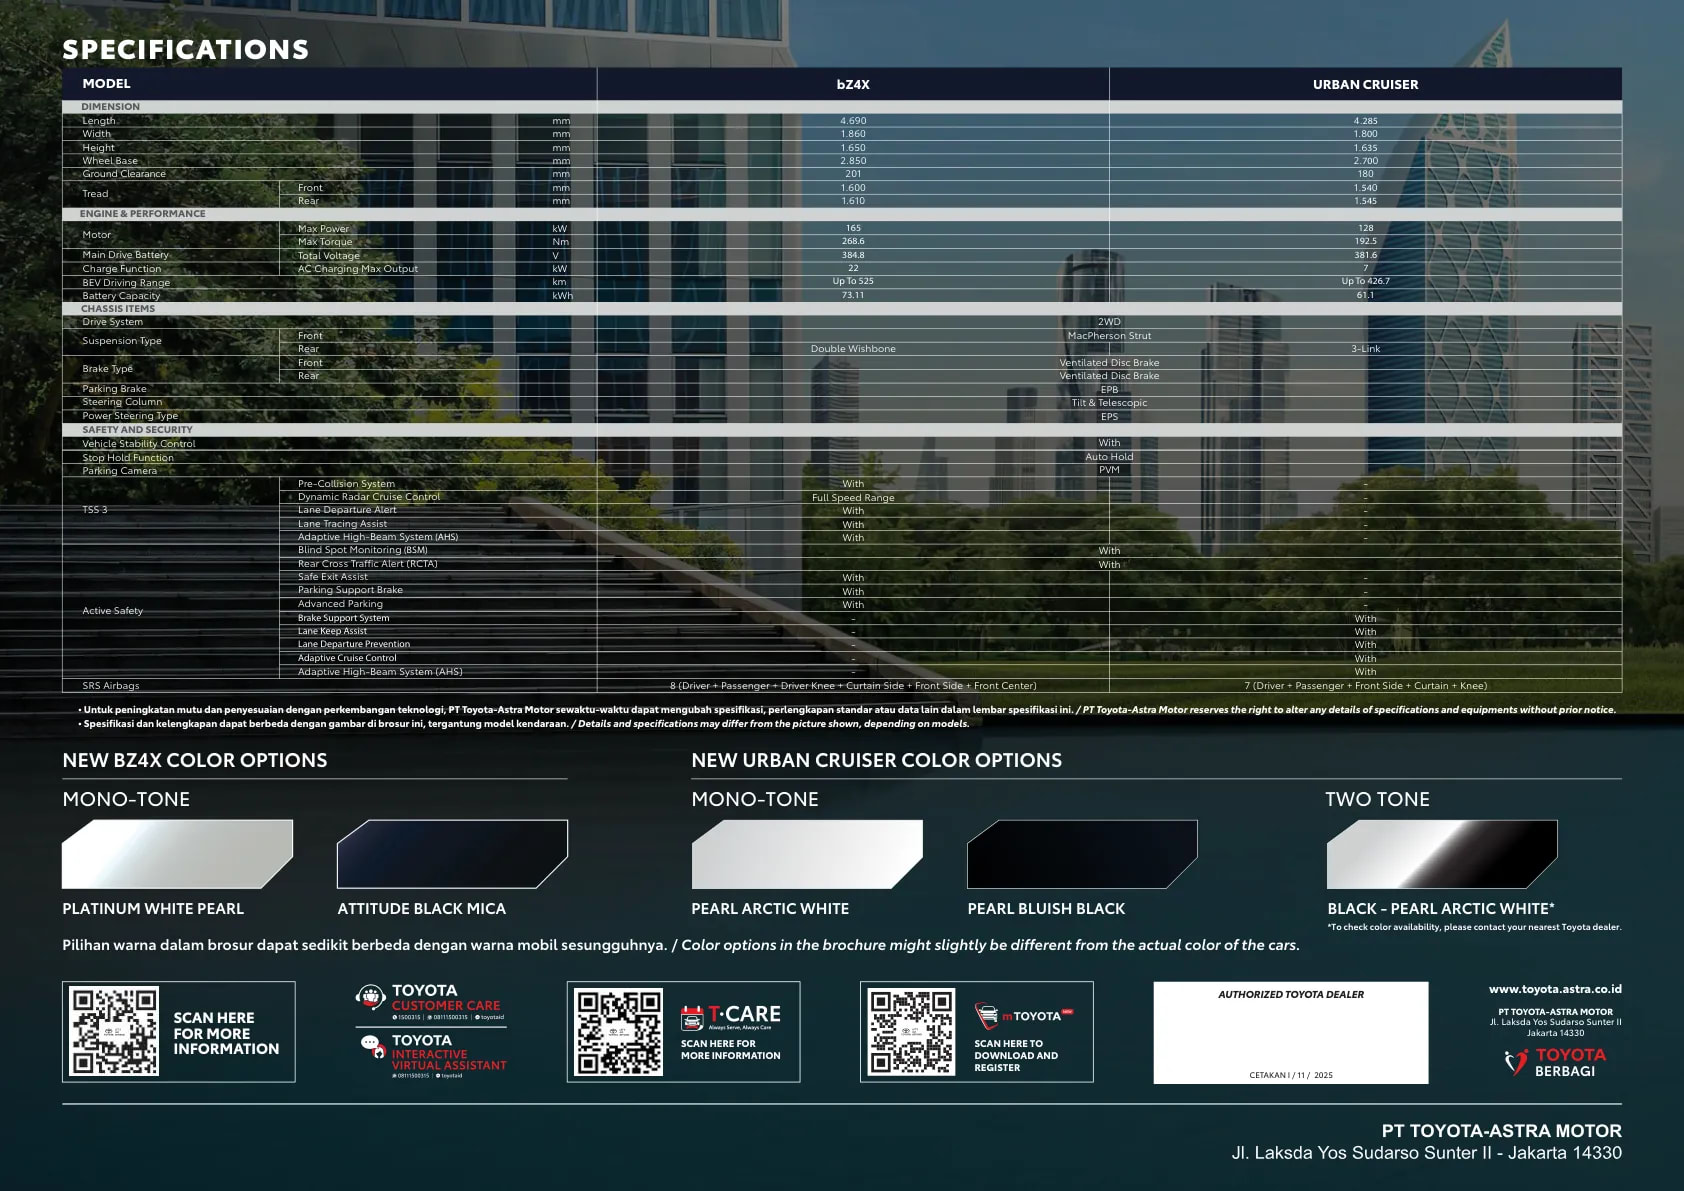Image resolution: width=1684 pixels, height=1191 pixels.
Task: Click the Toyota Interactive Virtual Assistant icon
Action: [374, 1047]
